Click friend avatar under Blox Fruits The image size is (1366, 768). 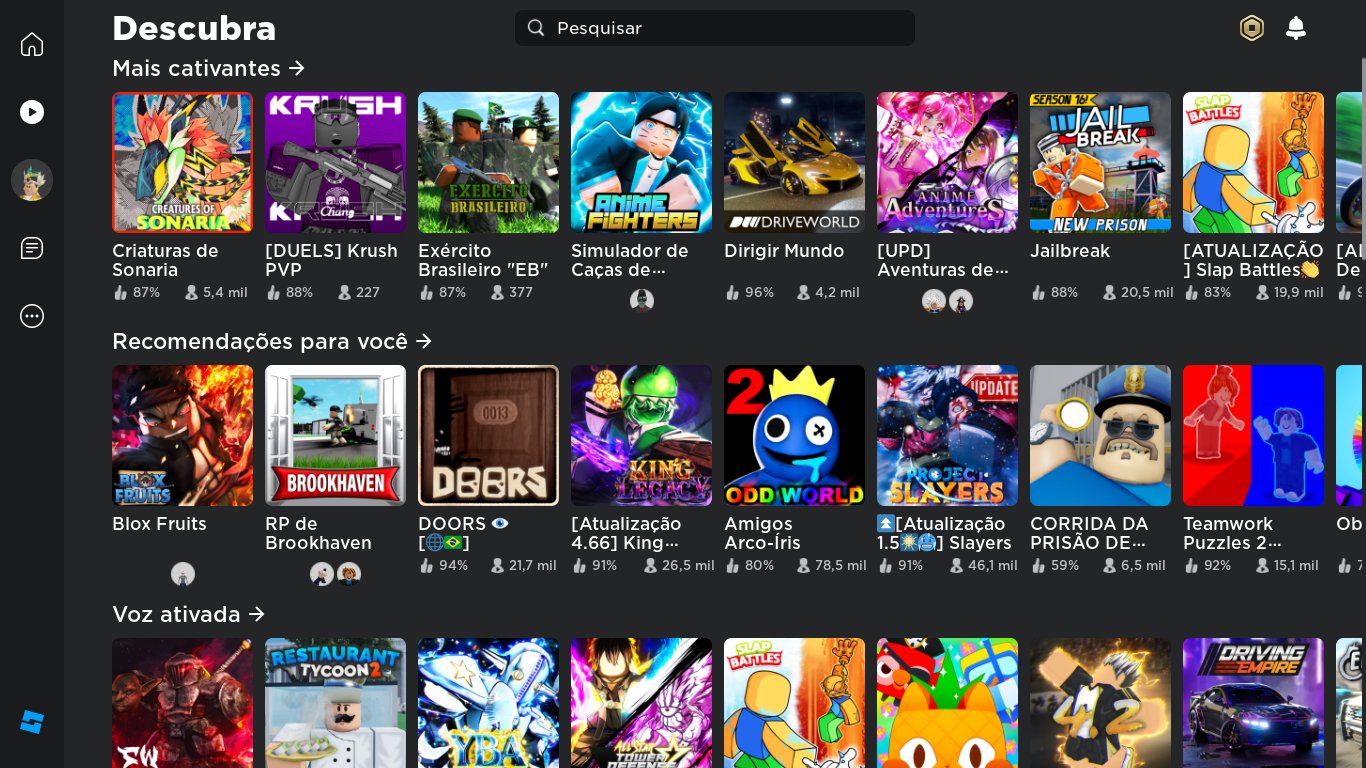click(x=182, y=574)
